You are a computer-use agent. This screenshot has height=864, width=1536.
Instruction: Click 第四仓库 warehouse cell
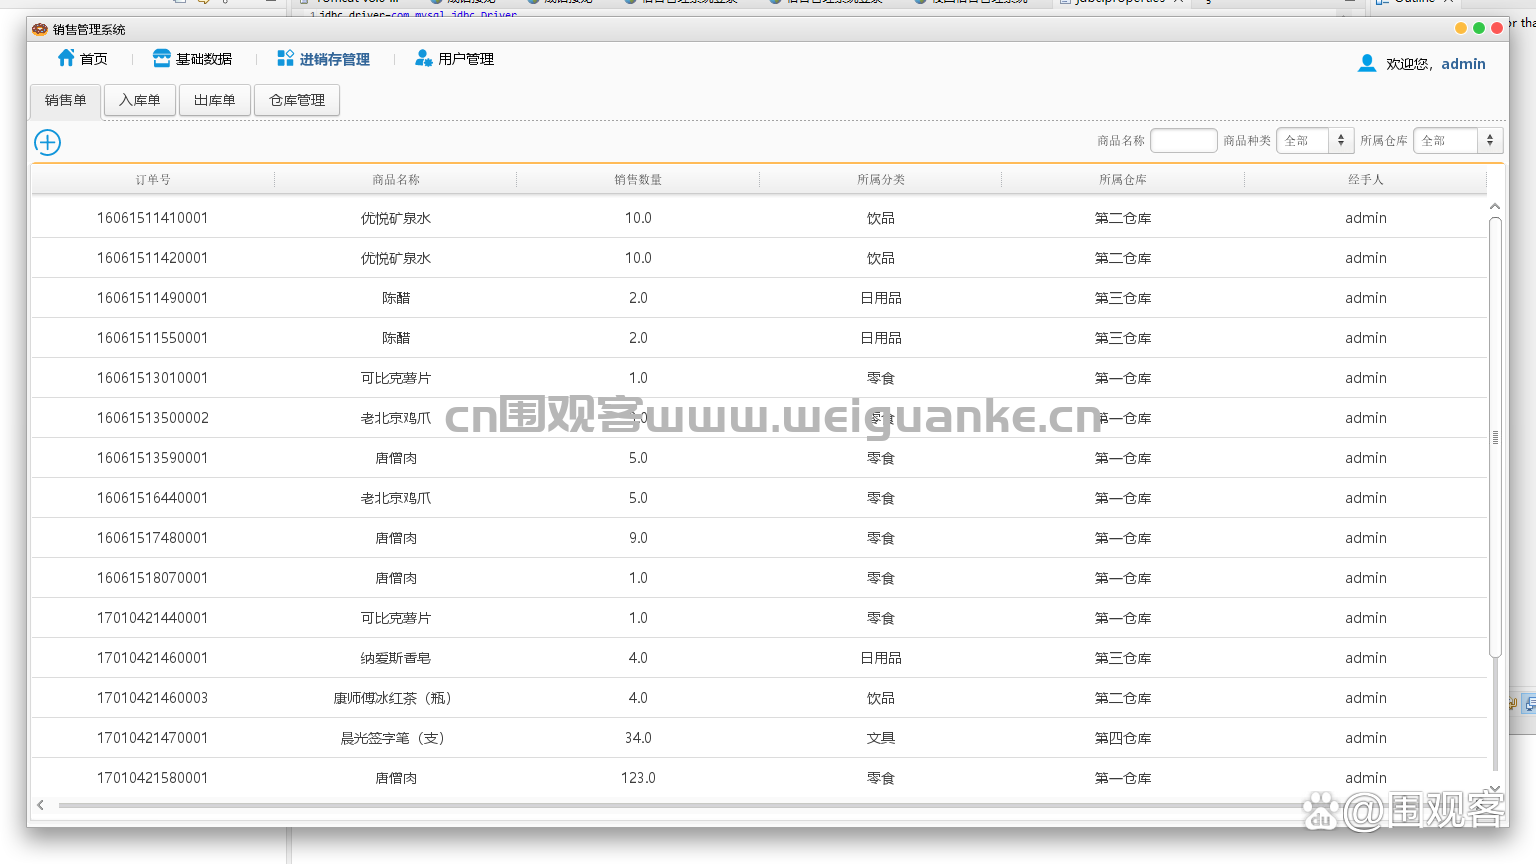[x=1123, y=738]
